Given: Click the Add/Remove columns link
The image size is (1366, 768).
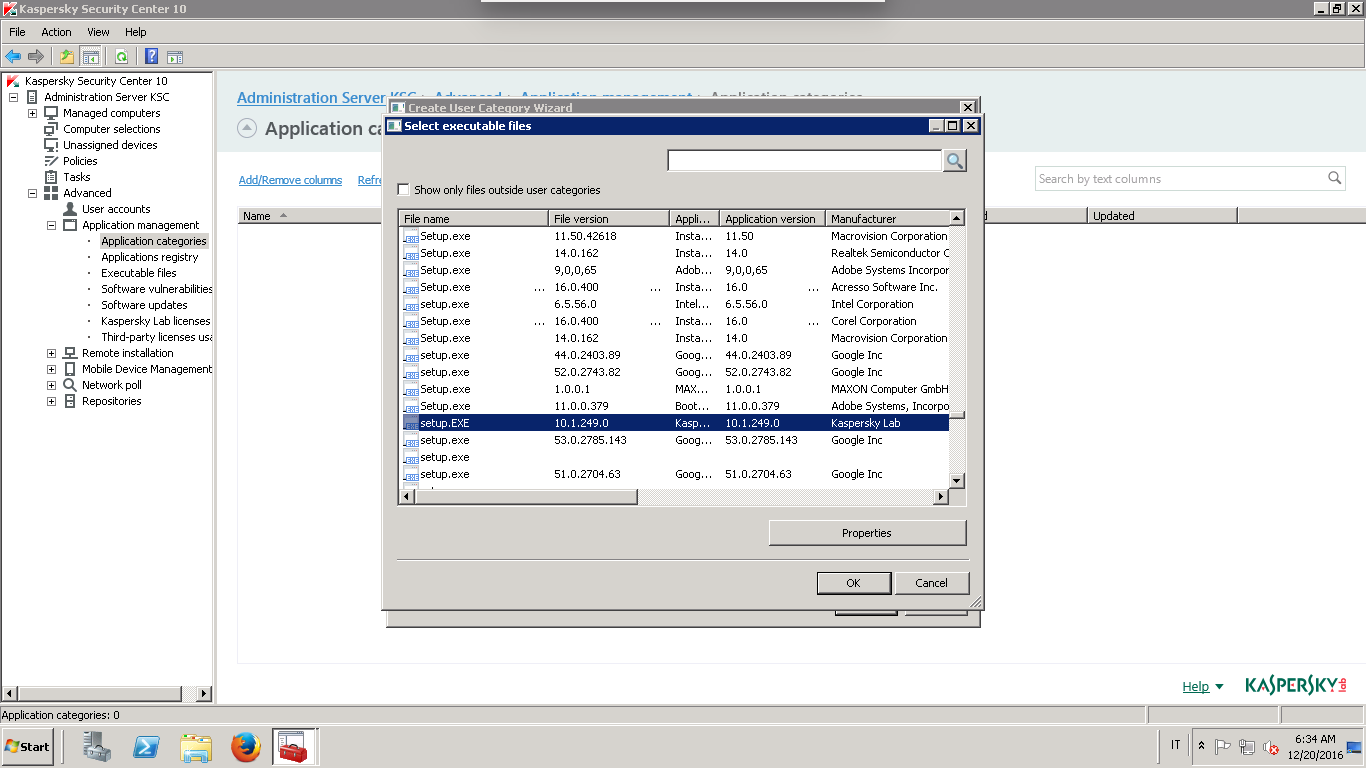Looking at the screenshot, I should pos(290,180).
